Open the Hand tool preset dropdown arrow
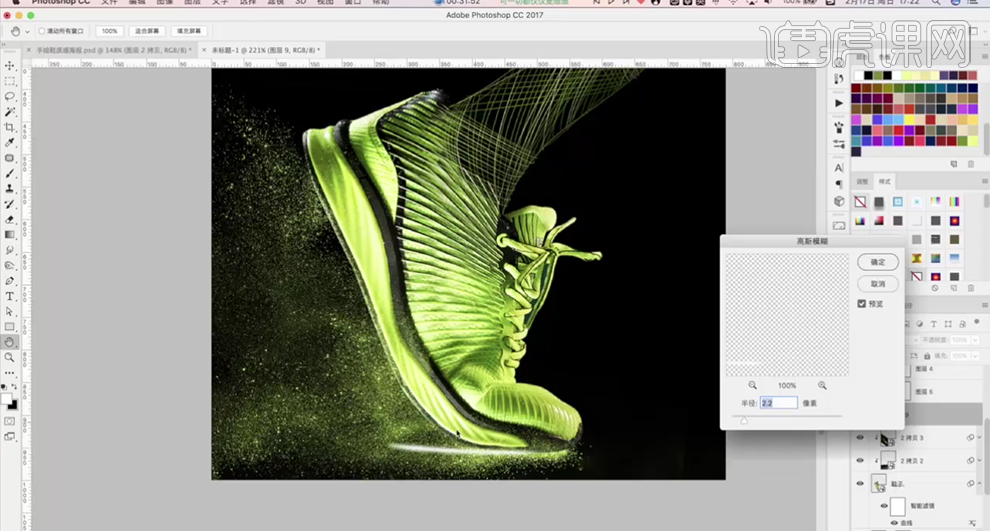The image size is (990, 531). [27, 31]
